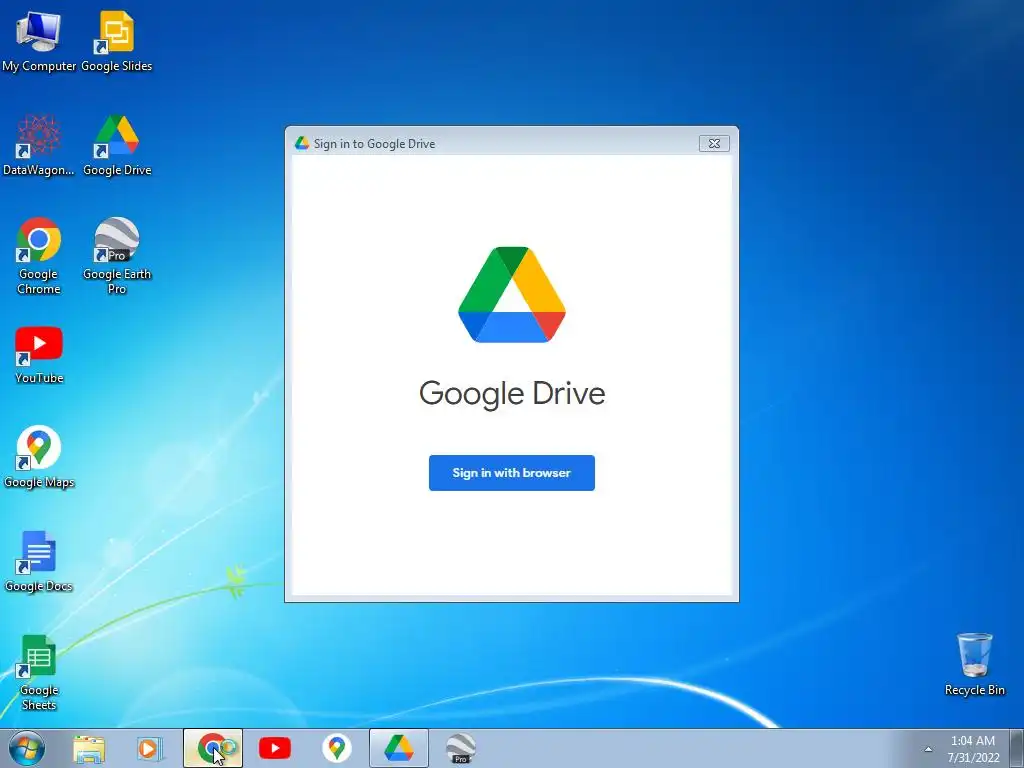Click the Show desktop strip at taskbar end
The width and height of the screenshot is (1024, 768).
click(1017, 748)
